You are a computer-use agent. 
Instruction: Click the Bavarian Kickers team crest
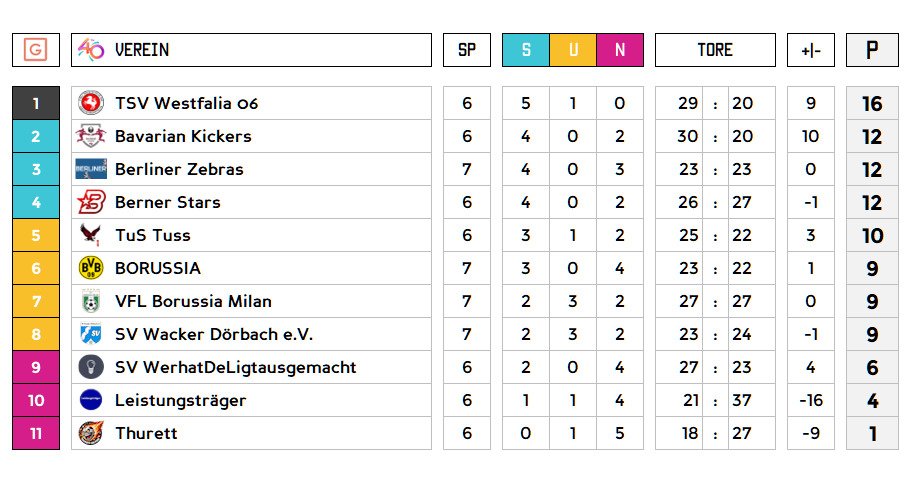(91, 136)
